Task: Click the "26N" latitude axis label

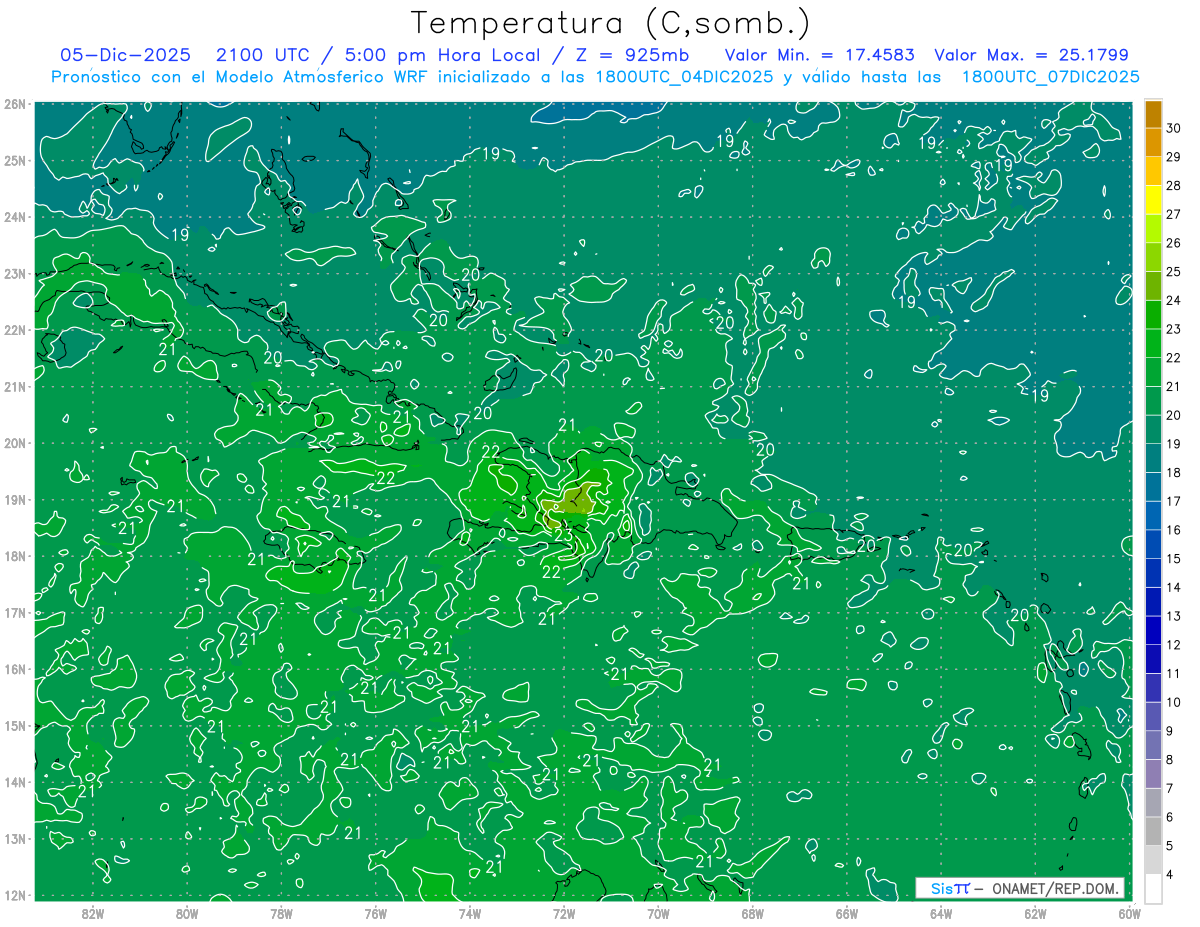Action: (14, 104)
